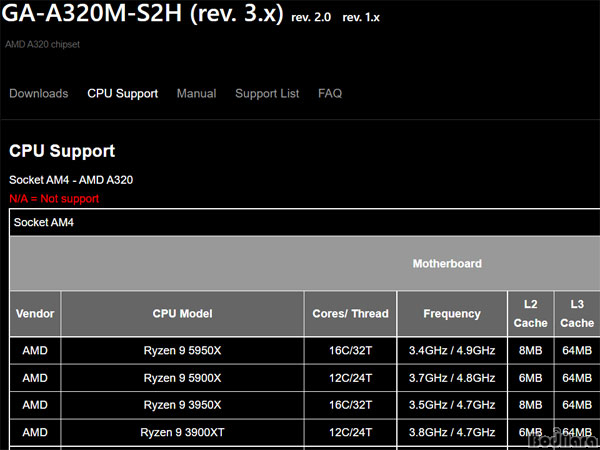
Task: Select the CPU Support tab
Action: click(122, 94)
